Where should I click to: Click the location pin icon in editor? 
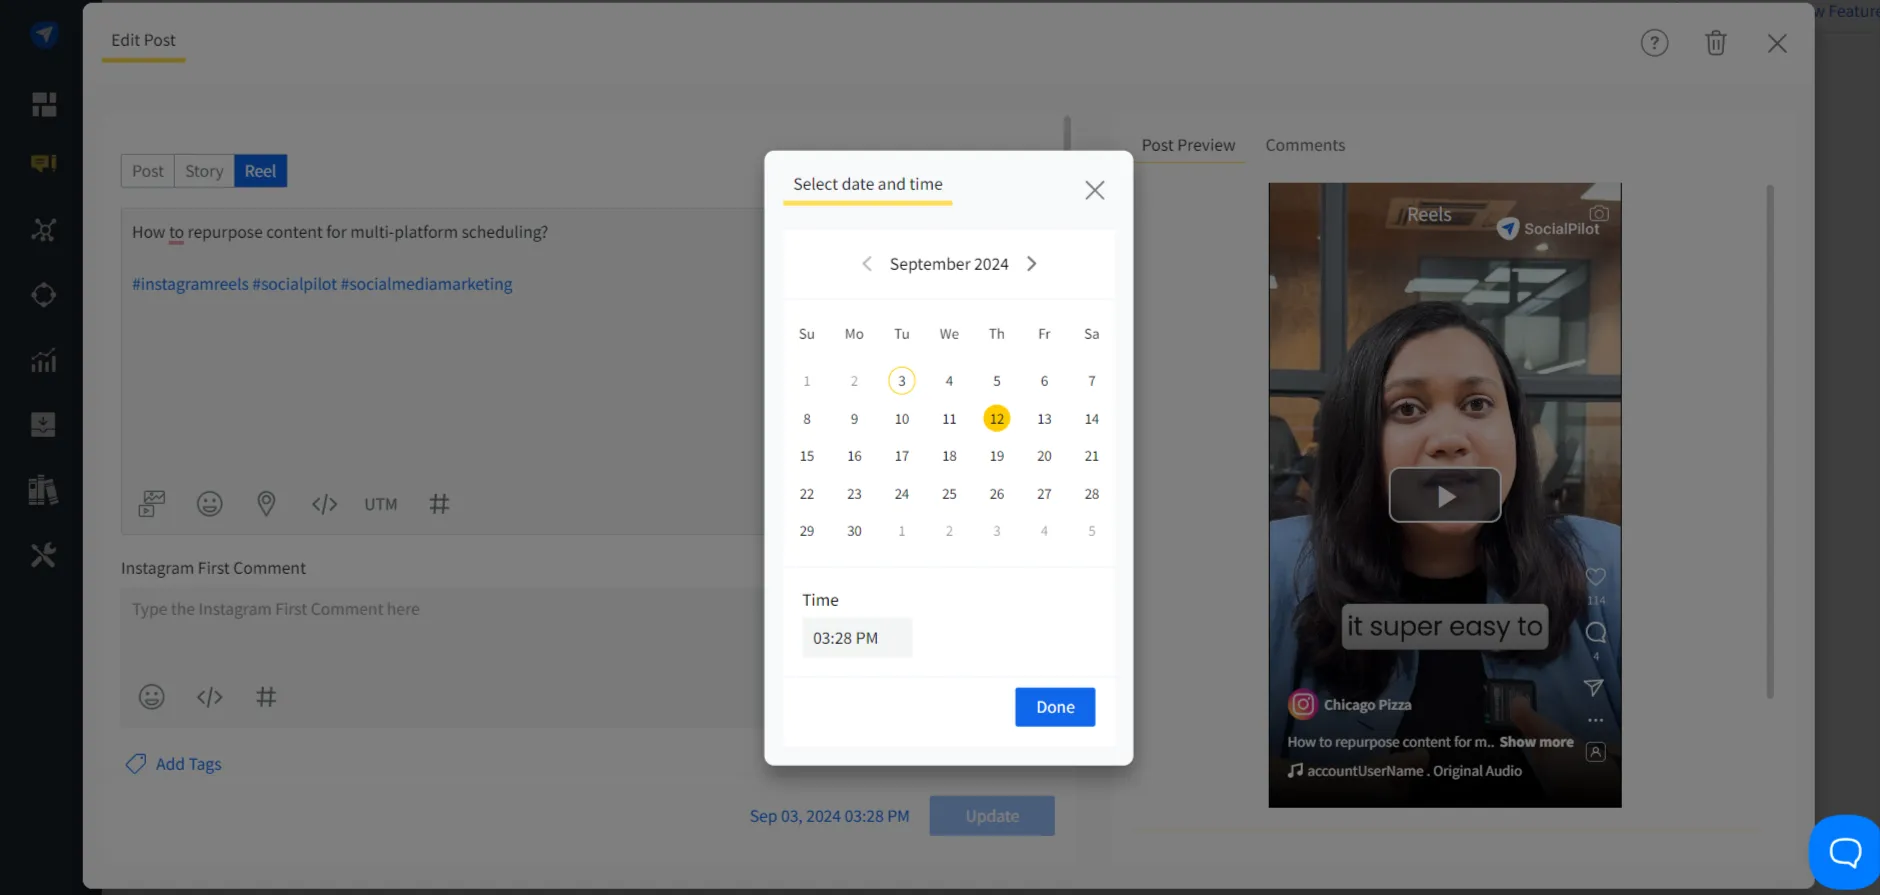point(266,504)
